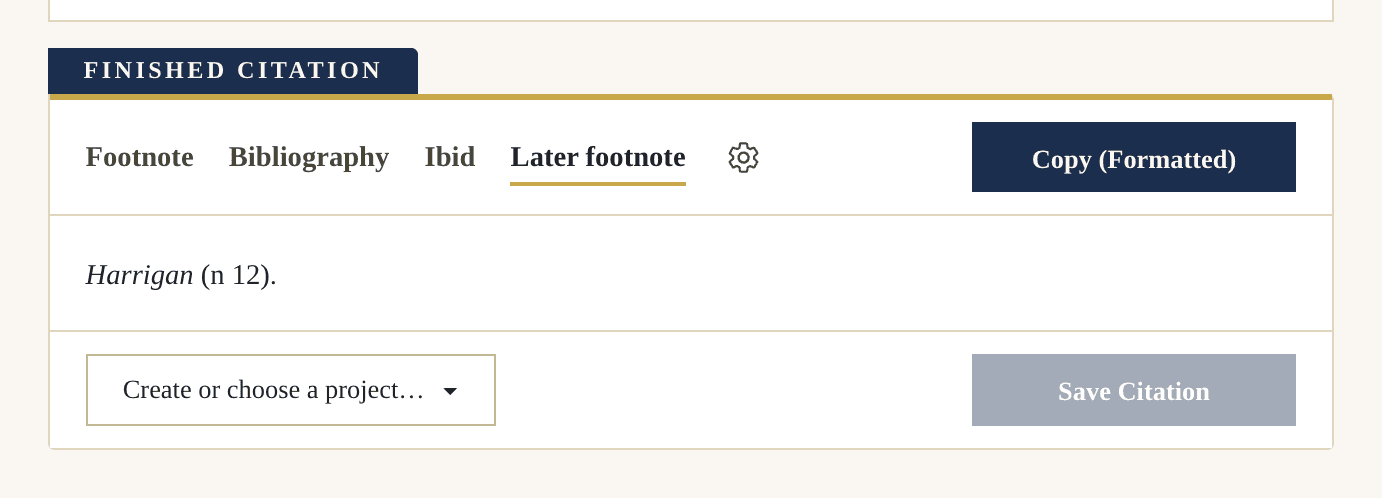Open citation settings via the gear icon
The width and height of the screenshot is (1382, 498).
pyautogui.click(x=743, y=157)
